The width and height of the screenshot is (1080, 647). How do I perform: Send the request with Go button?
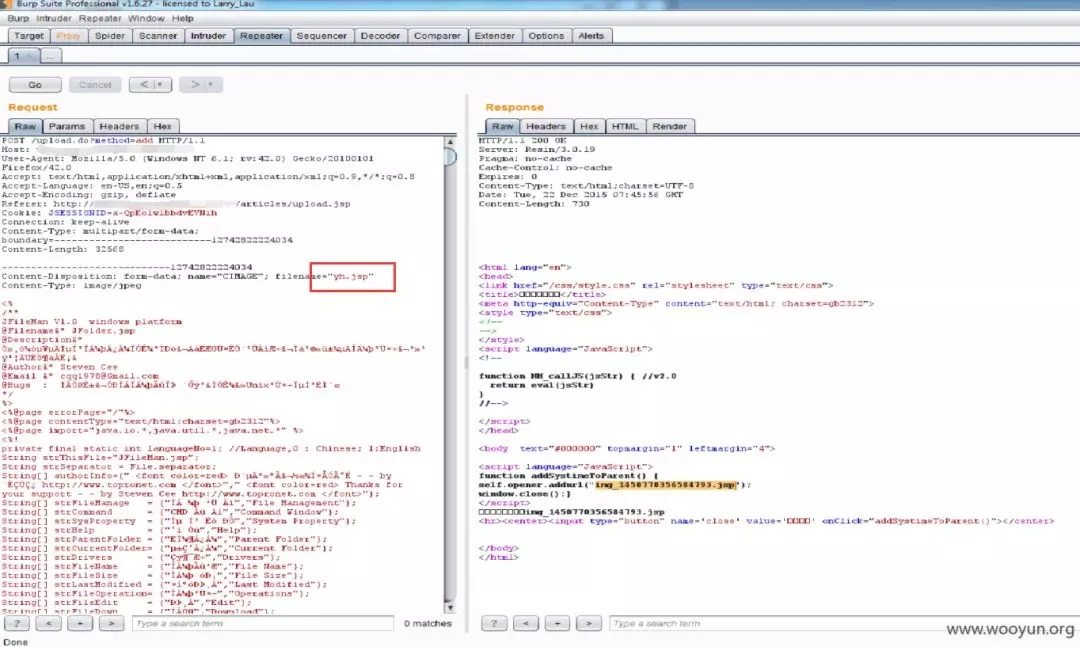click(35, 85)
